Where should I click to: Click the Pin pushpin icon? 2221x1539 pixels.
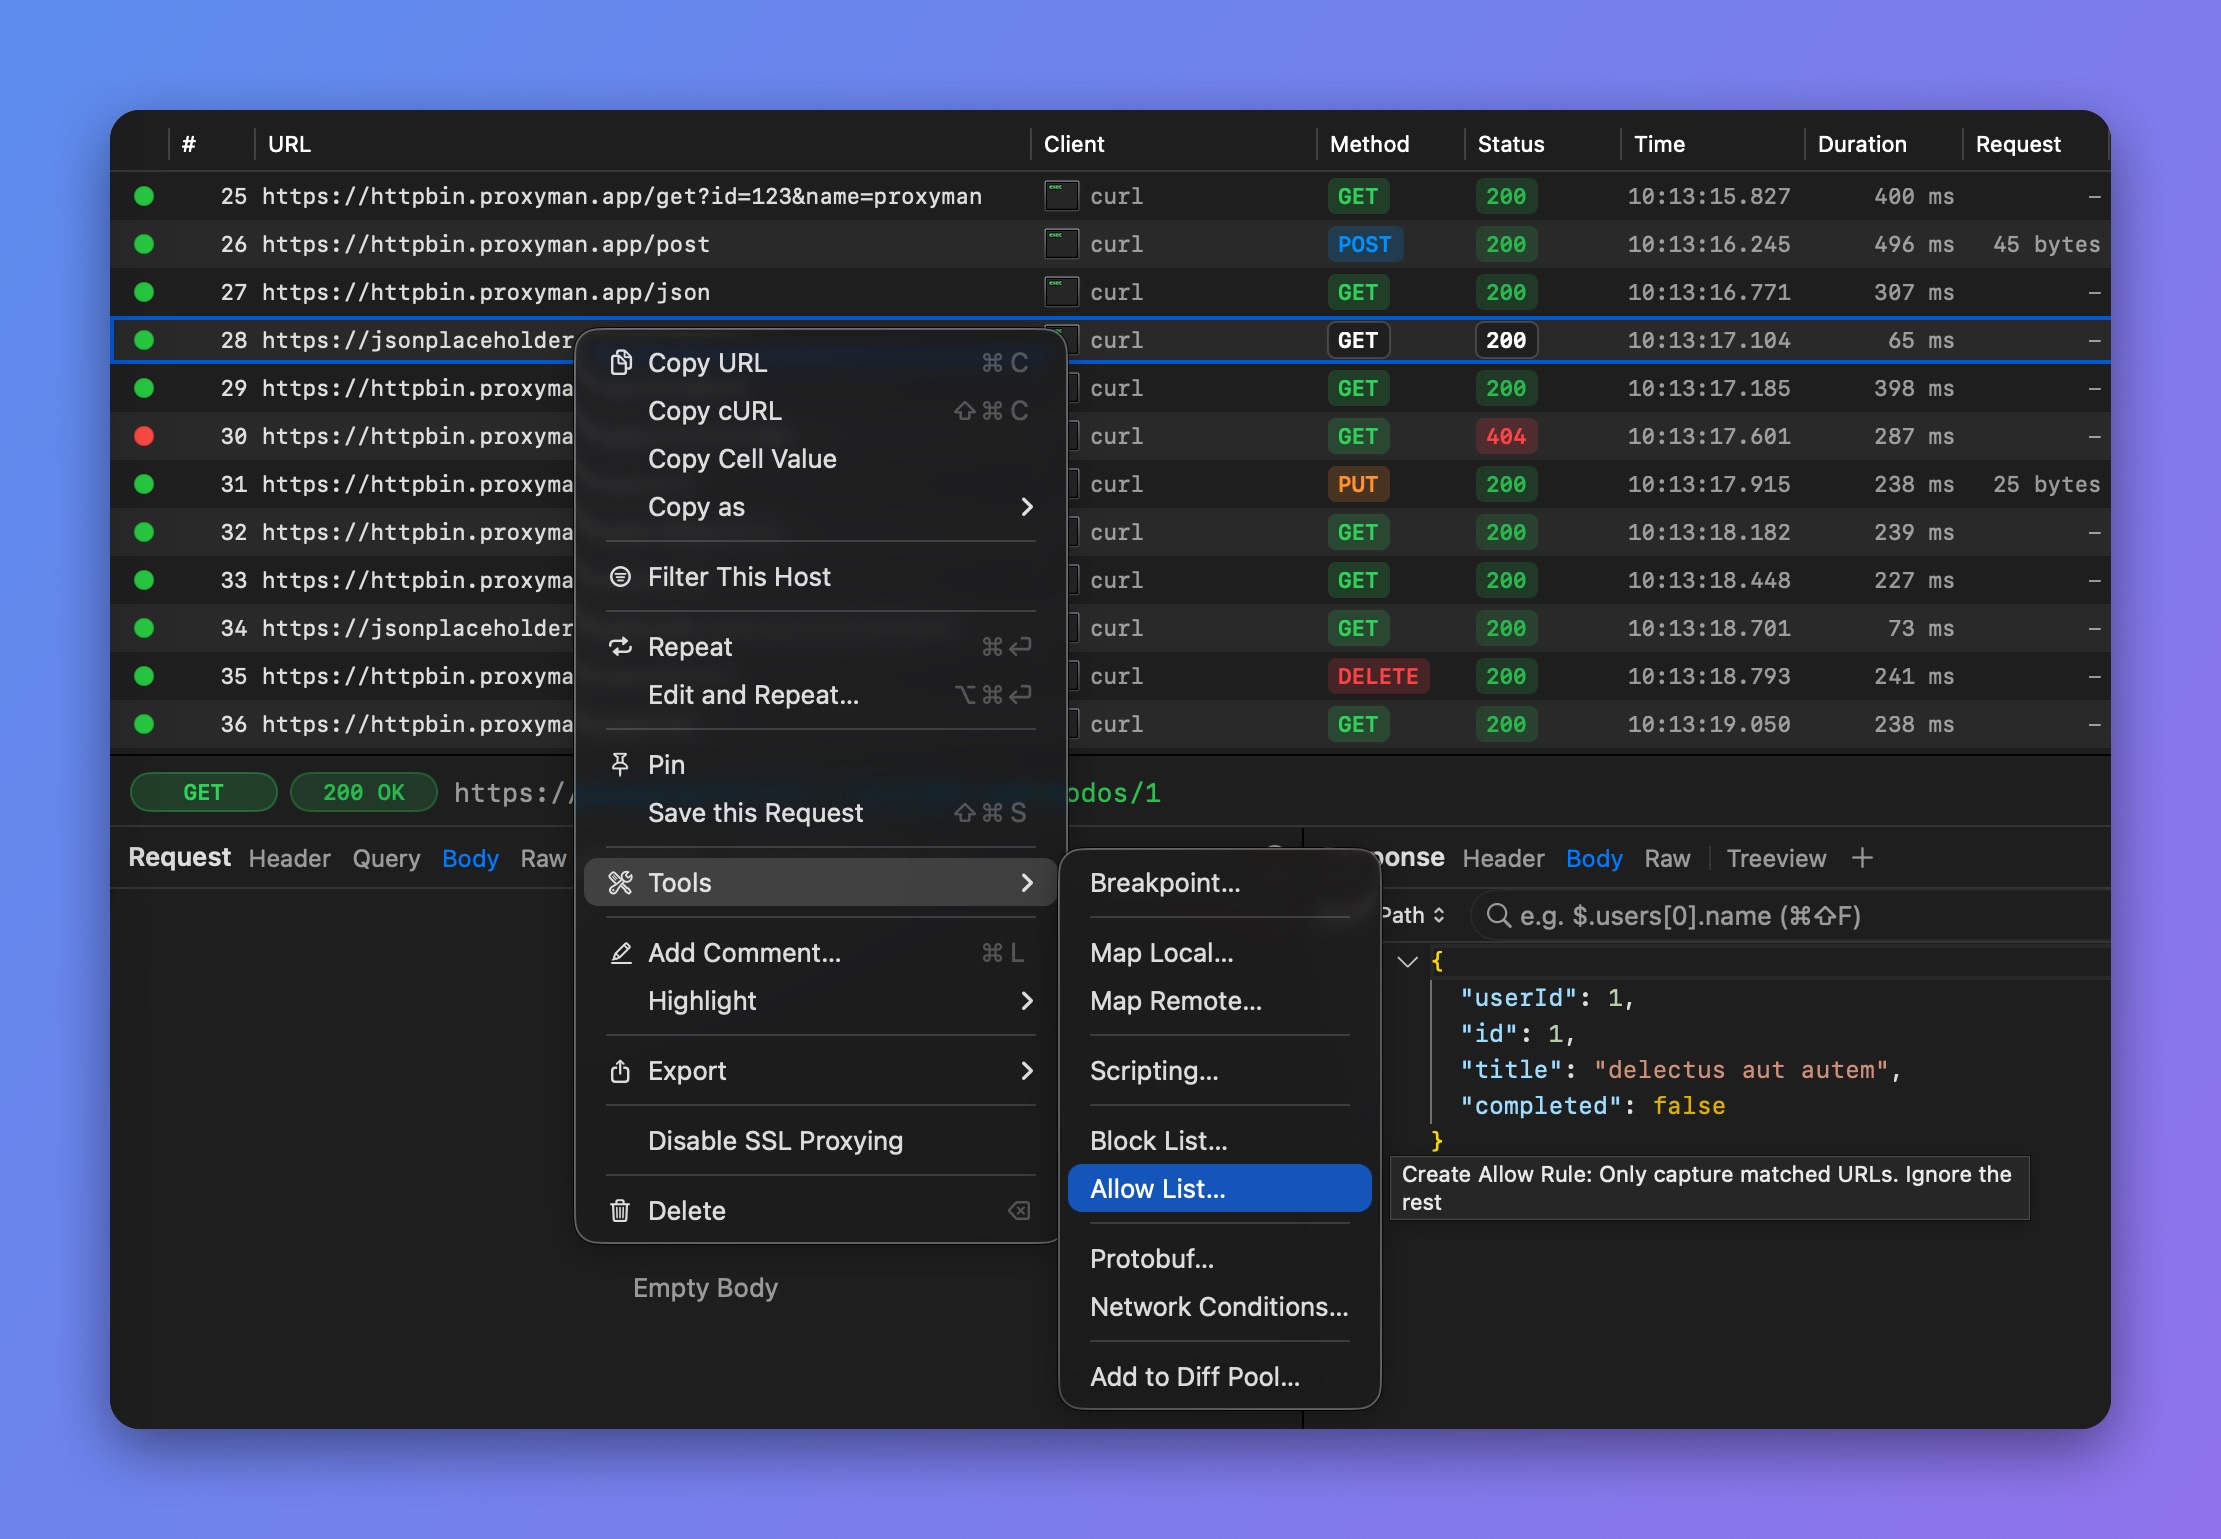(621, 765)
